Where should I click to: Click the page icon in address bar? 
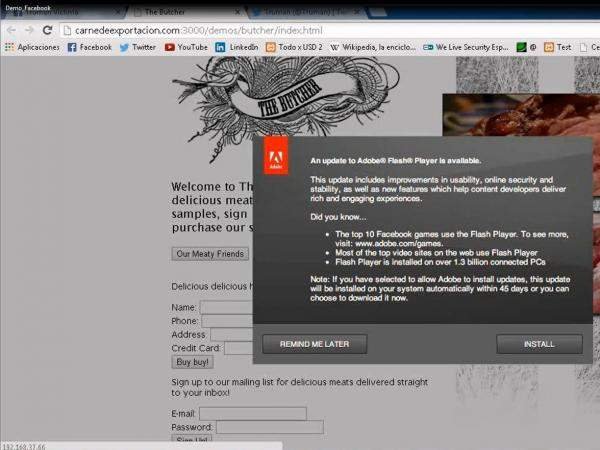coord(67,30)
